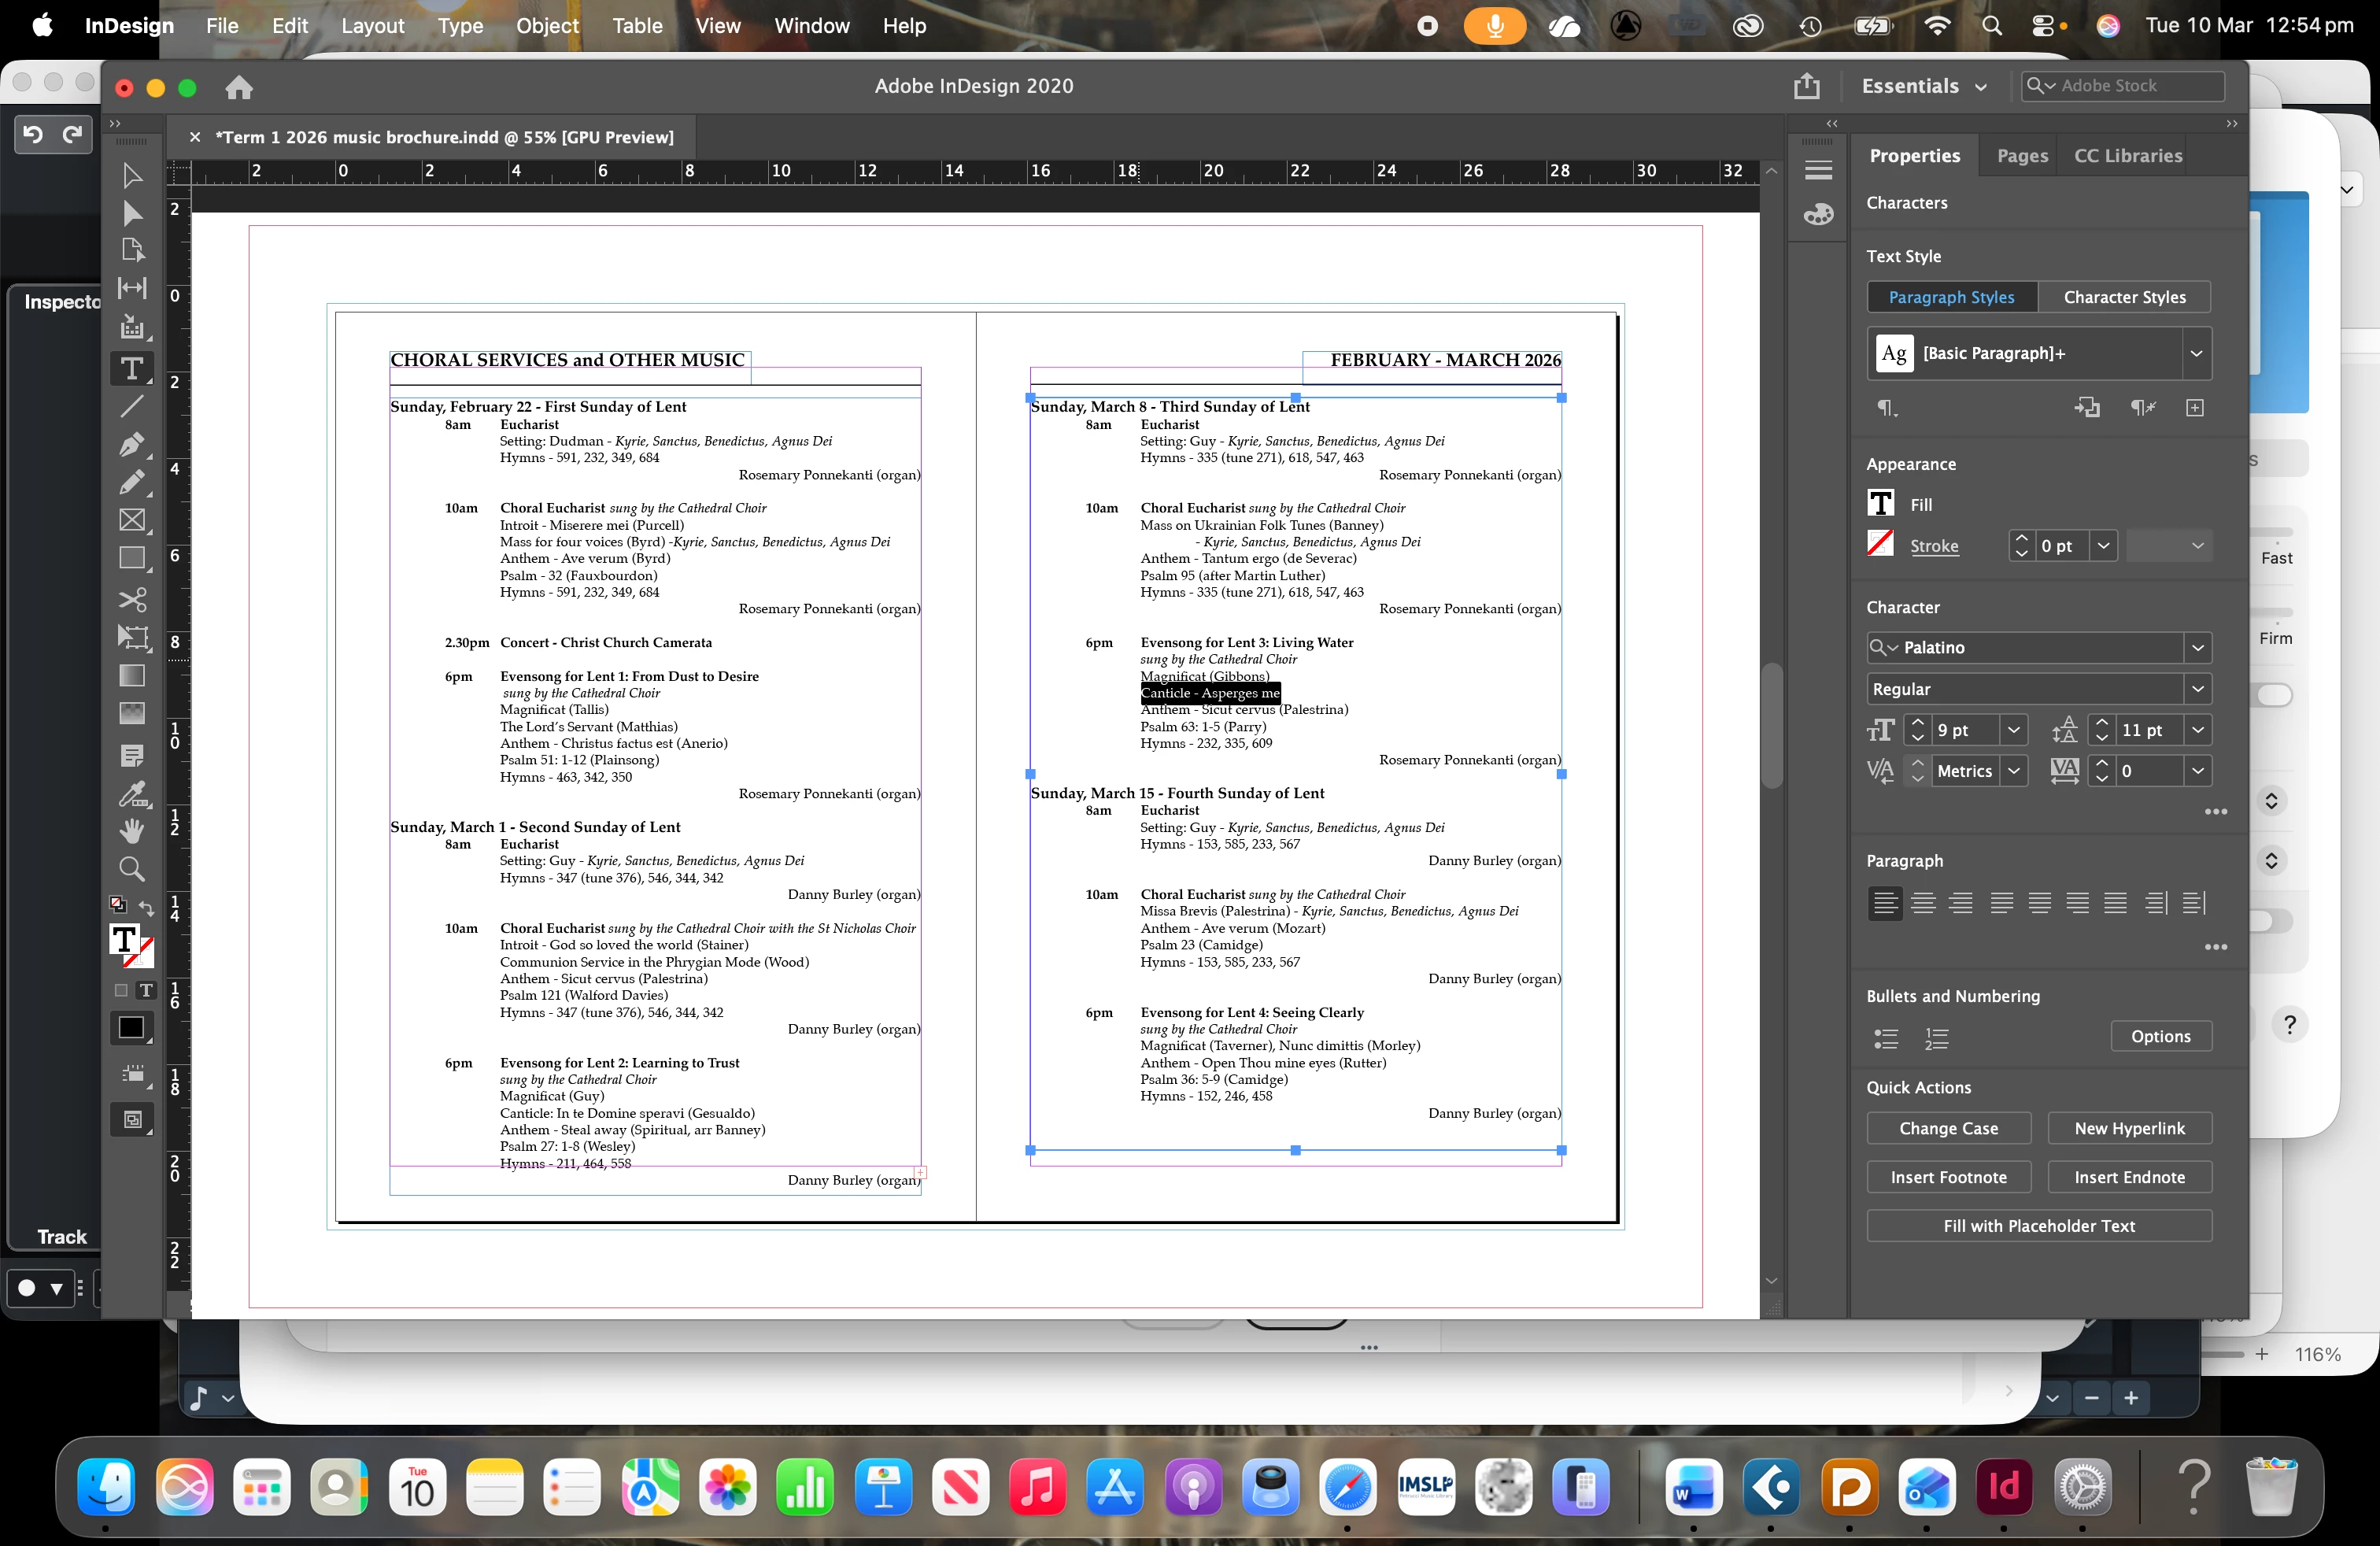The height and width of the screenshot is (1546, 2380).
Task: Click the text Fill color swatch
Action: click(x=1880, y=504)
